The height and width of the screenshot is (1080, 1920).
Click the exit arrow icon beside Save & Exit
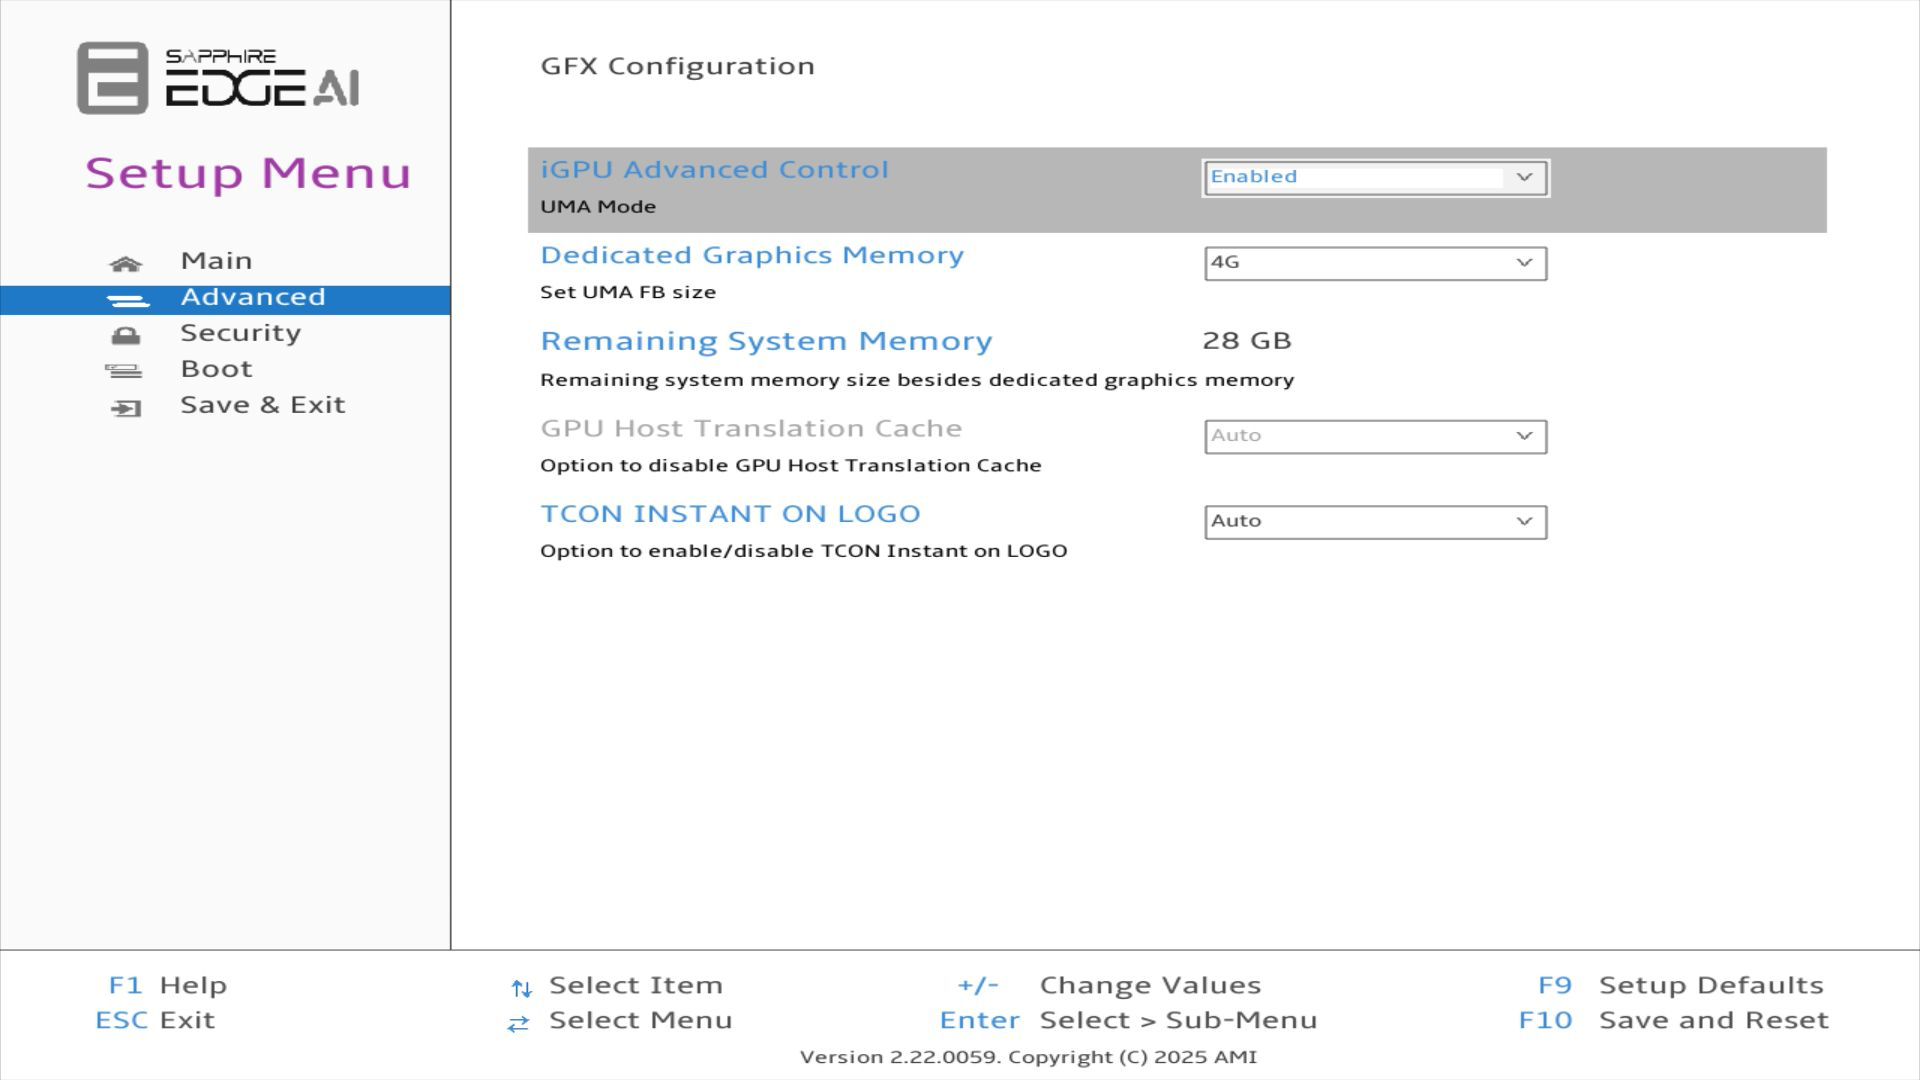126,408
